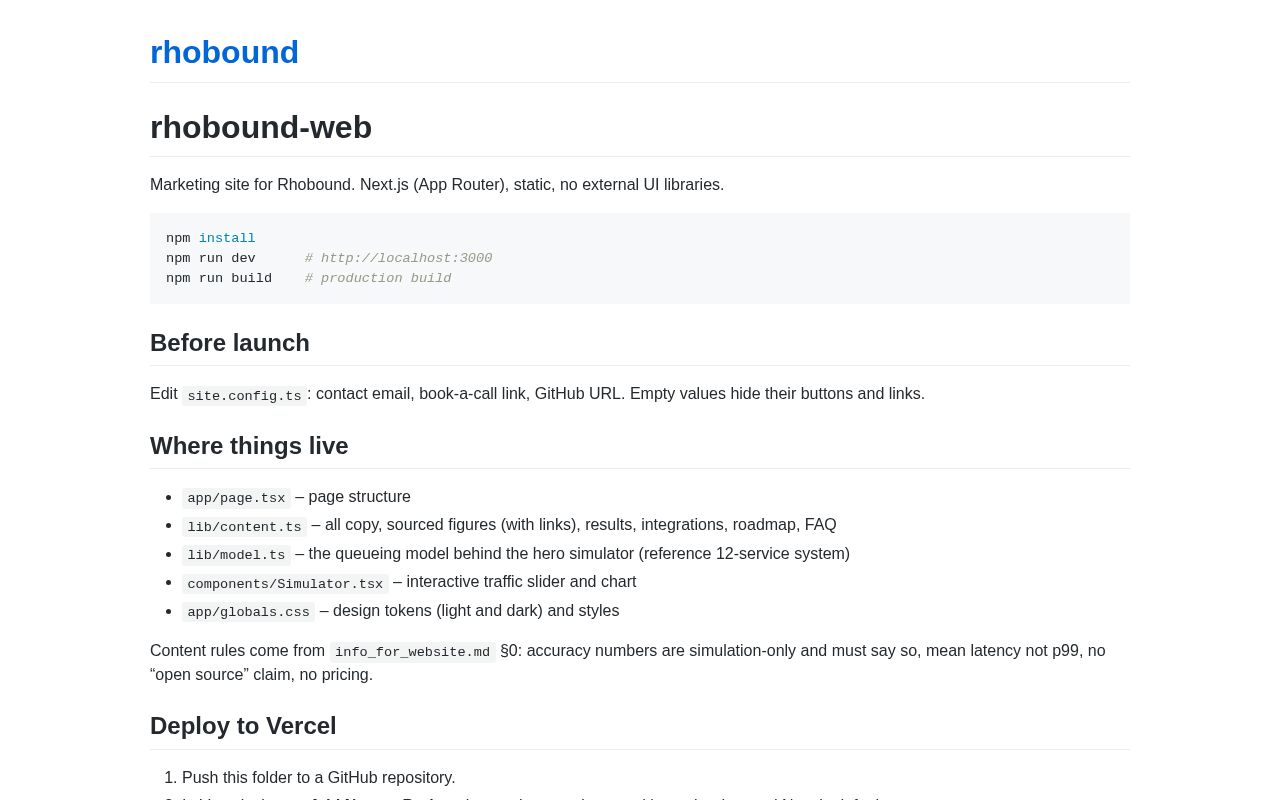Click the Marketing site for Rhobound description
1280x800 pixels.
[x=437, y=185]
